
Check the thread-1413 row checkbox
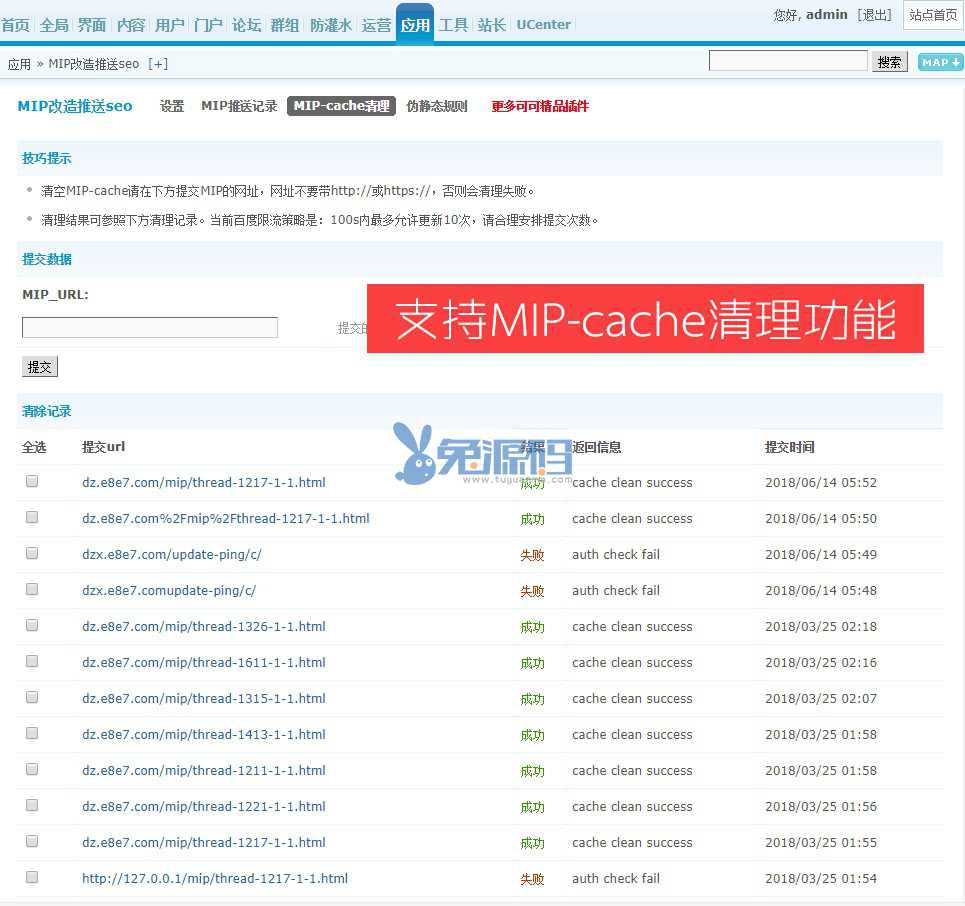tap(32, 733)
